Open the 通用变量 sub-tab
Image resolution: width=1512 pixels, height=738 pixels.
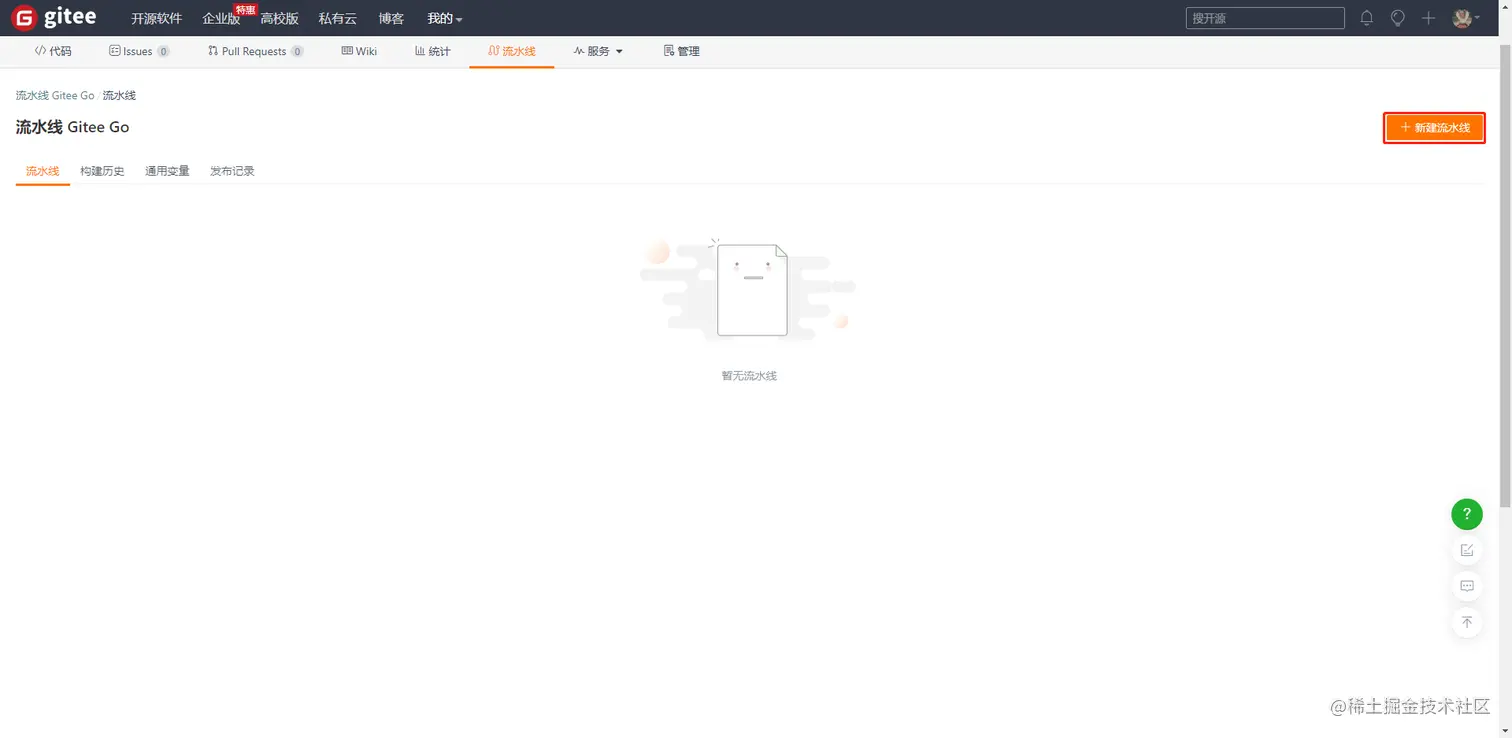167,171
